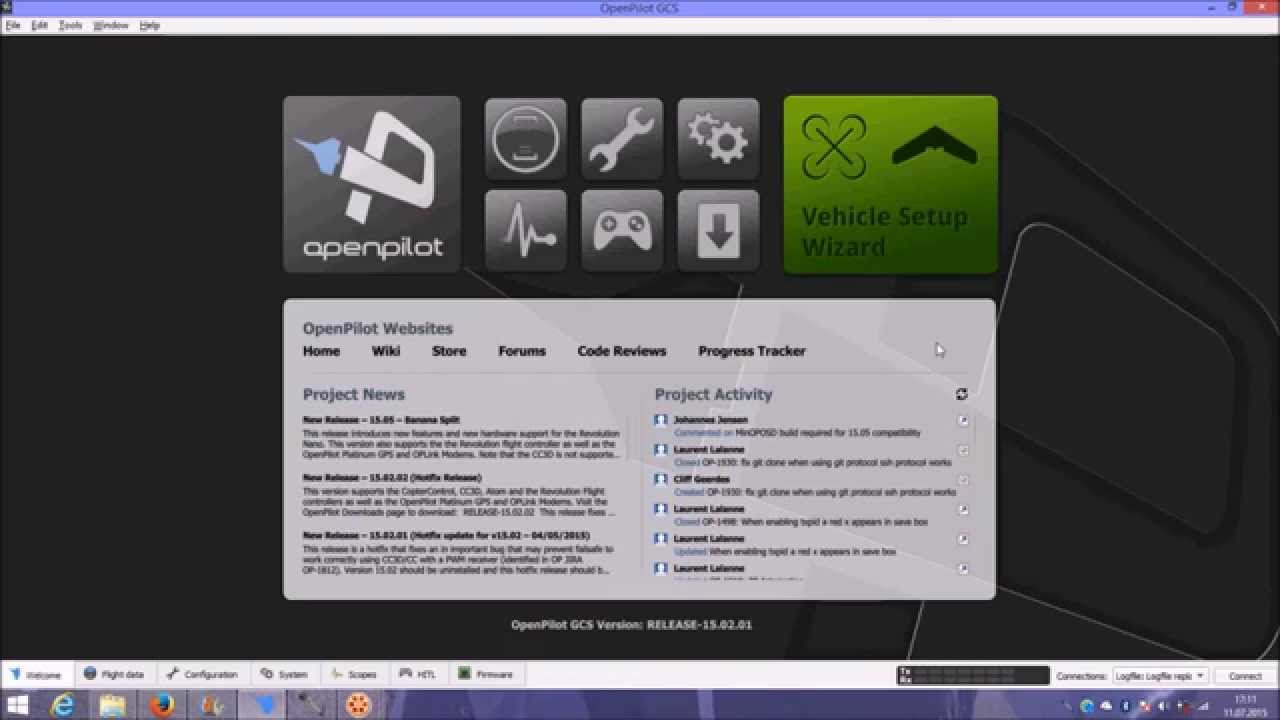Click Johannes Jensen's avatar icon

pos(661,421)
